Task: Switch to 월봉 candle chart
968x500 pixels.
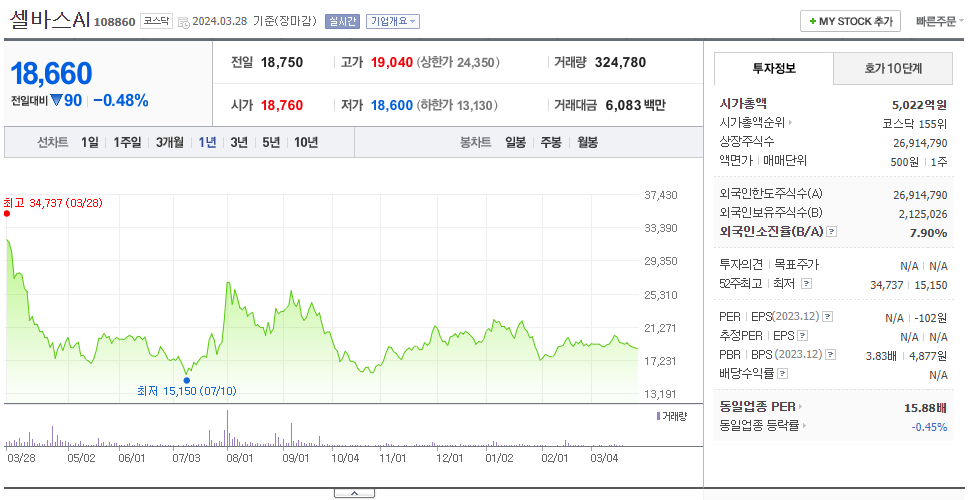Action: pyautogui.click(x=588, y=143)
